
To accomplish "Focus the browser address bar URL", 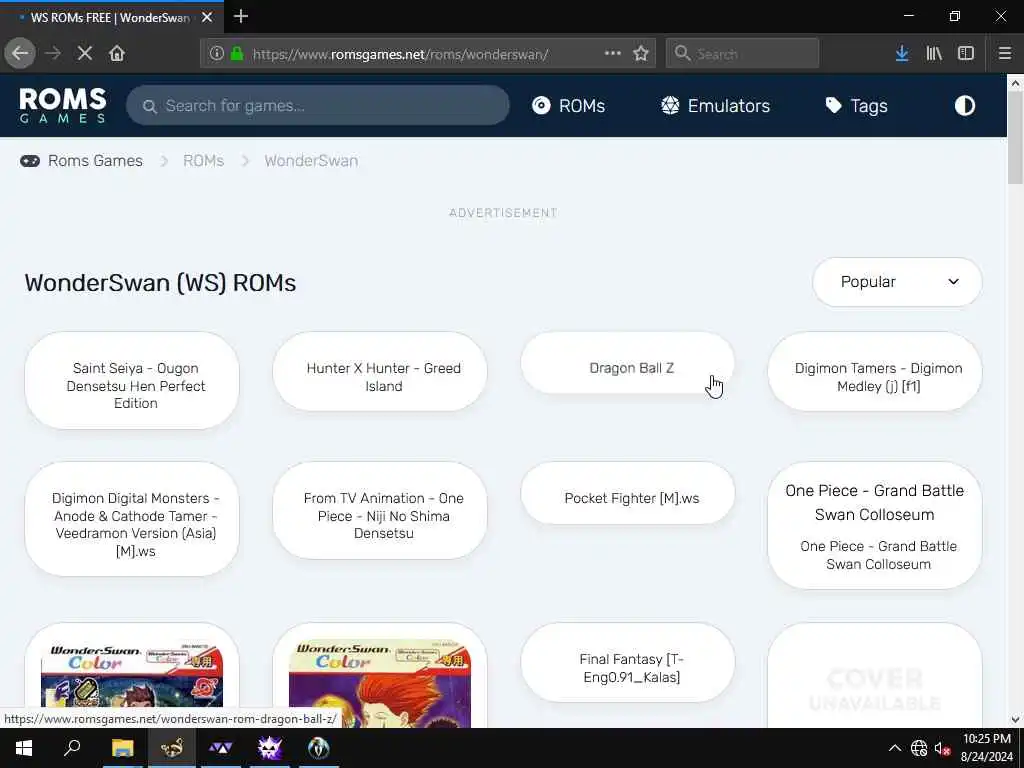I will 400,54.
